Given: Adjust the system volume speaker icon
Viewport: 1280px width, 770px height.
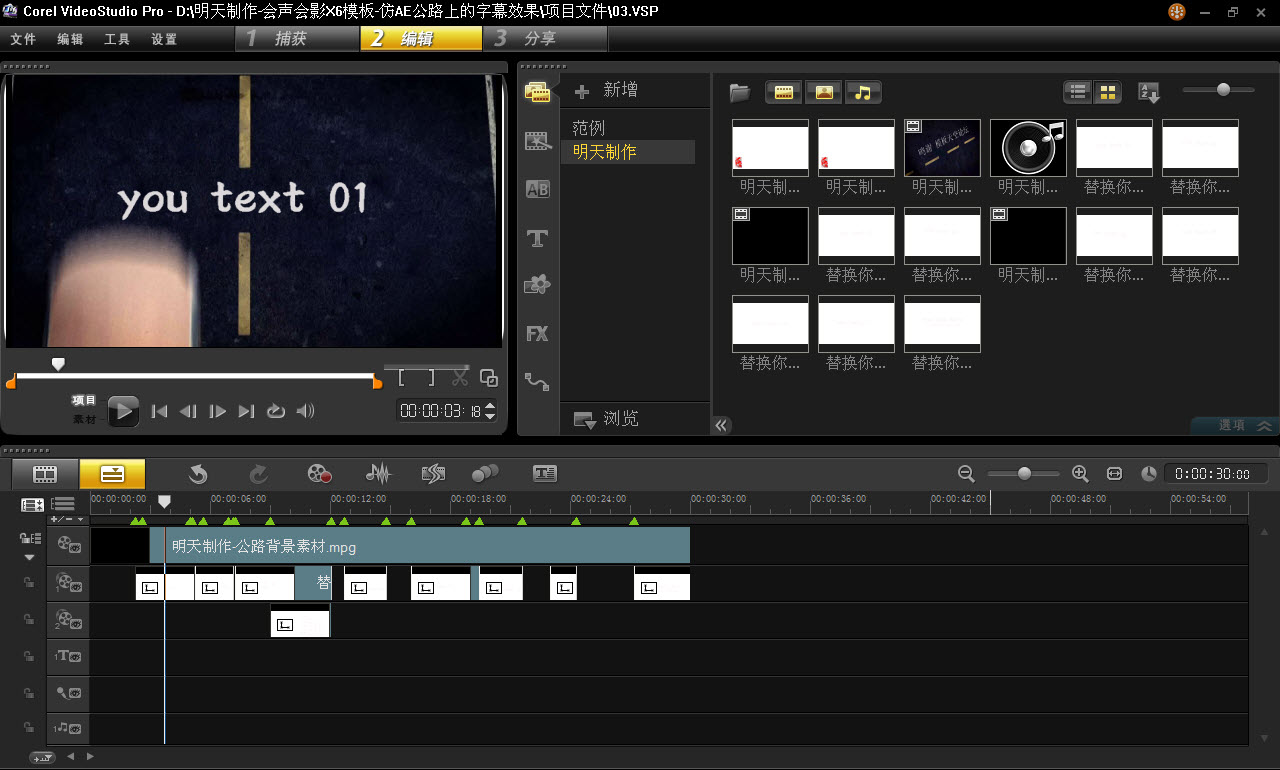Looking at the screenshot, I should click(x=306, y=411).
